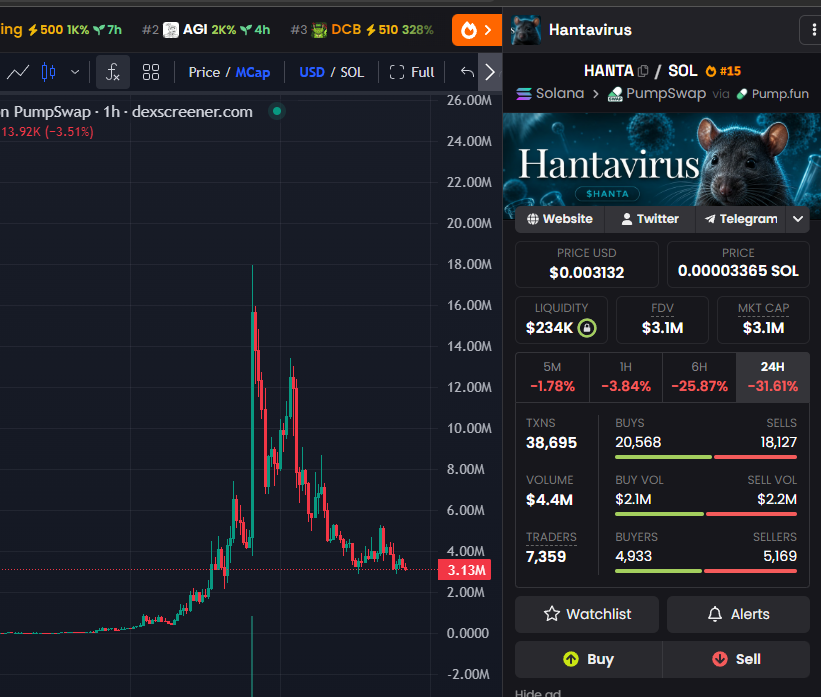Viewport: 821px width, 697px height.
Task: Click the buyers/sellers ratio bar
Action: (706, 571)
